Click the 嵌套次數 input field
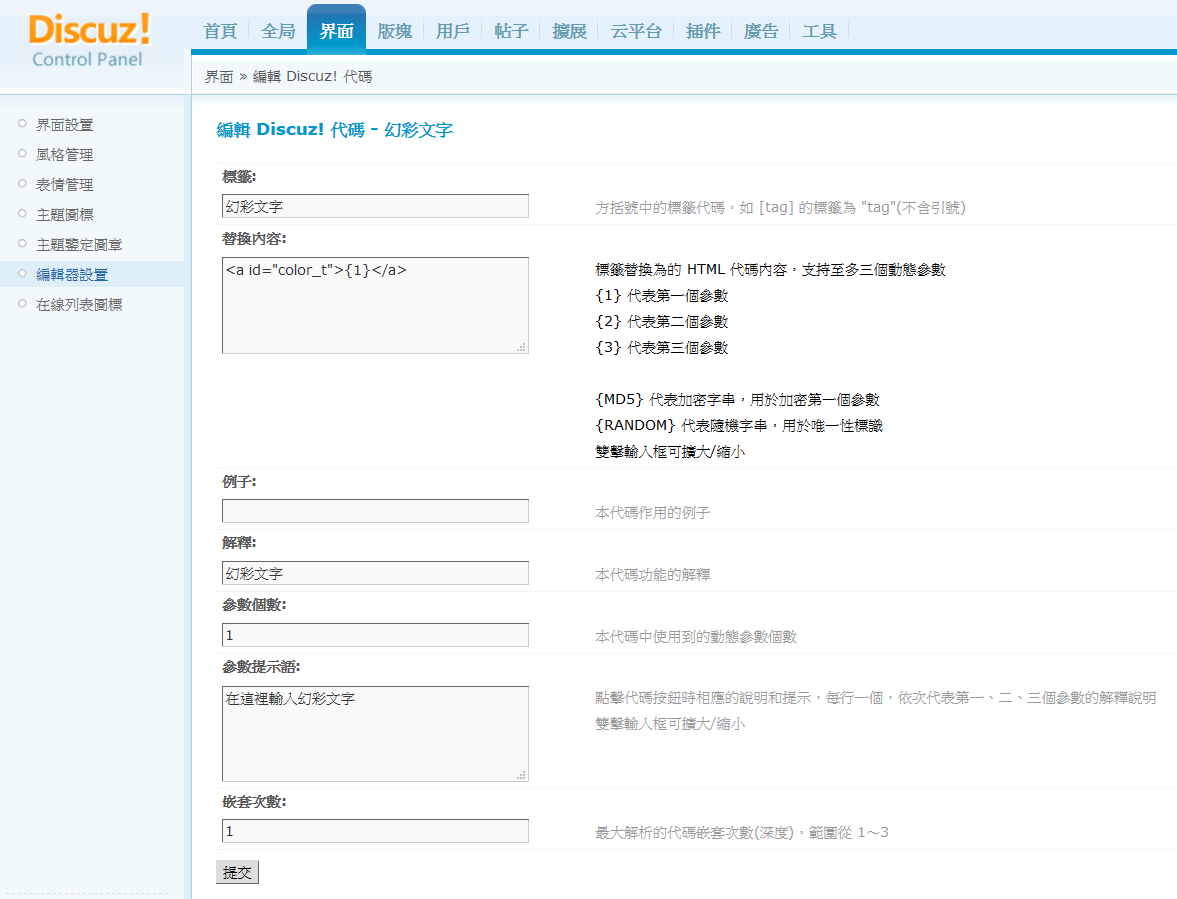Image resolution: width=1177 pixels, height=899 pixels. point(375,831)
